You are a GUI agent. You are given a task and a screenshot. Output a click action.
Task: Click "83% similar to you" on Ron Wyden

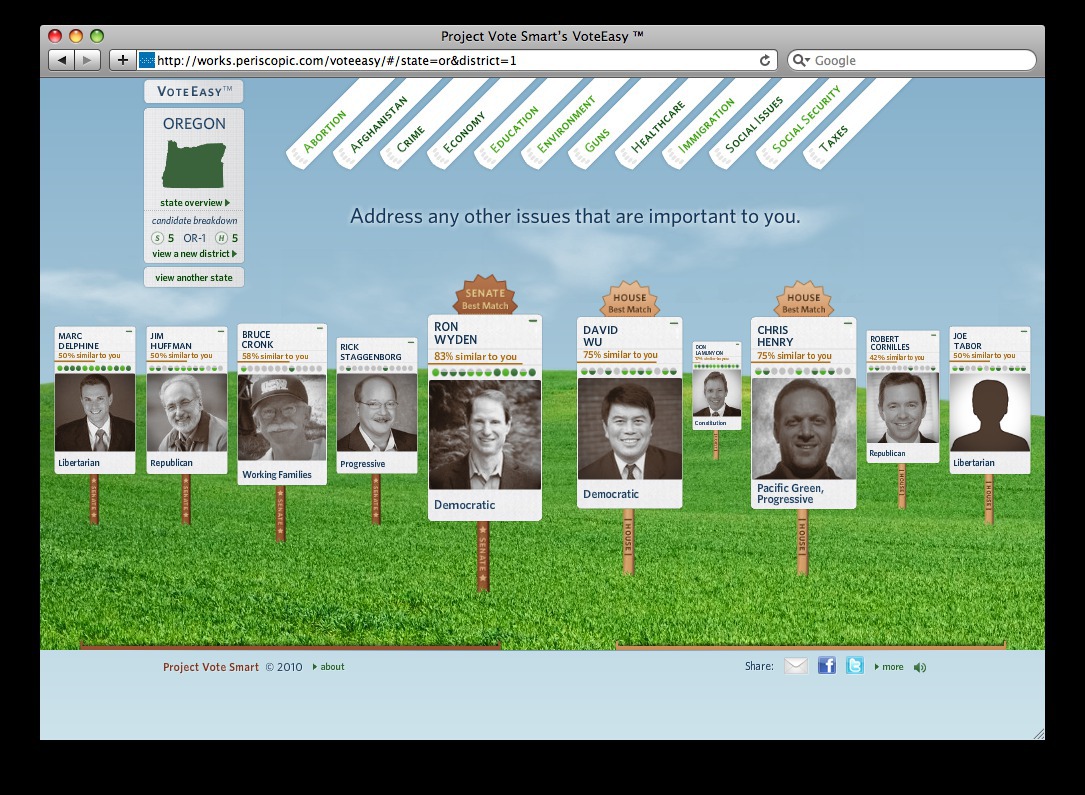[x=475, y=357]
